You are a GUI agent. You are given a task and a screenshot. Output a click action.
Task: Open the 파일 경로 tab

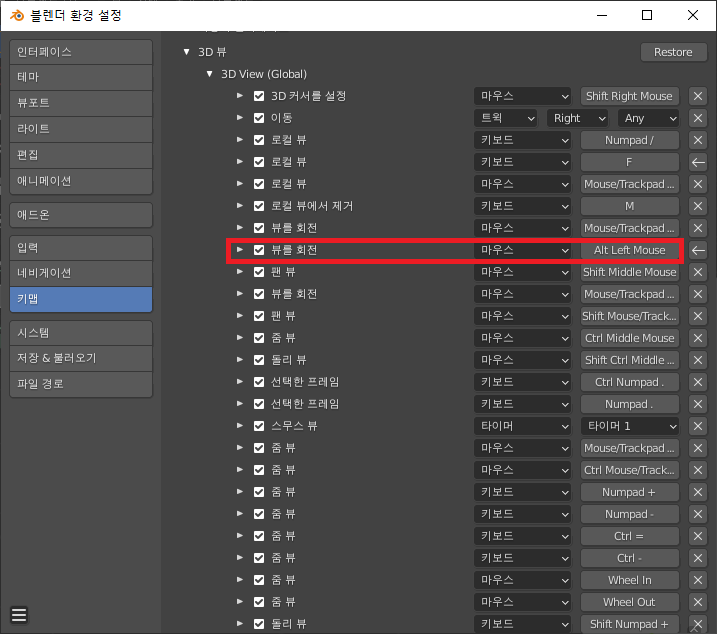(x=81, y=384)
